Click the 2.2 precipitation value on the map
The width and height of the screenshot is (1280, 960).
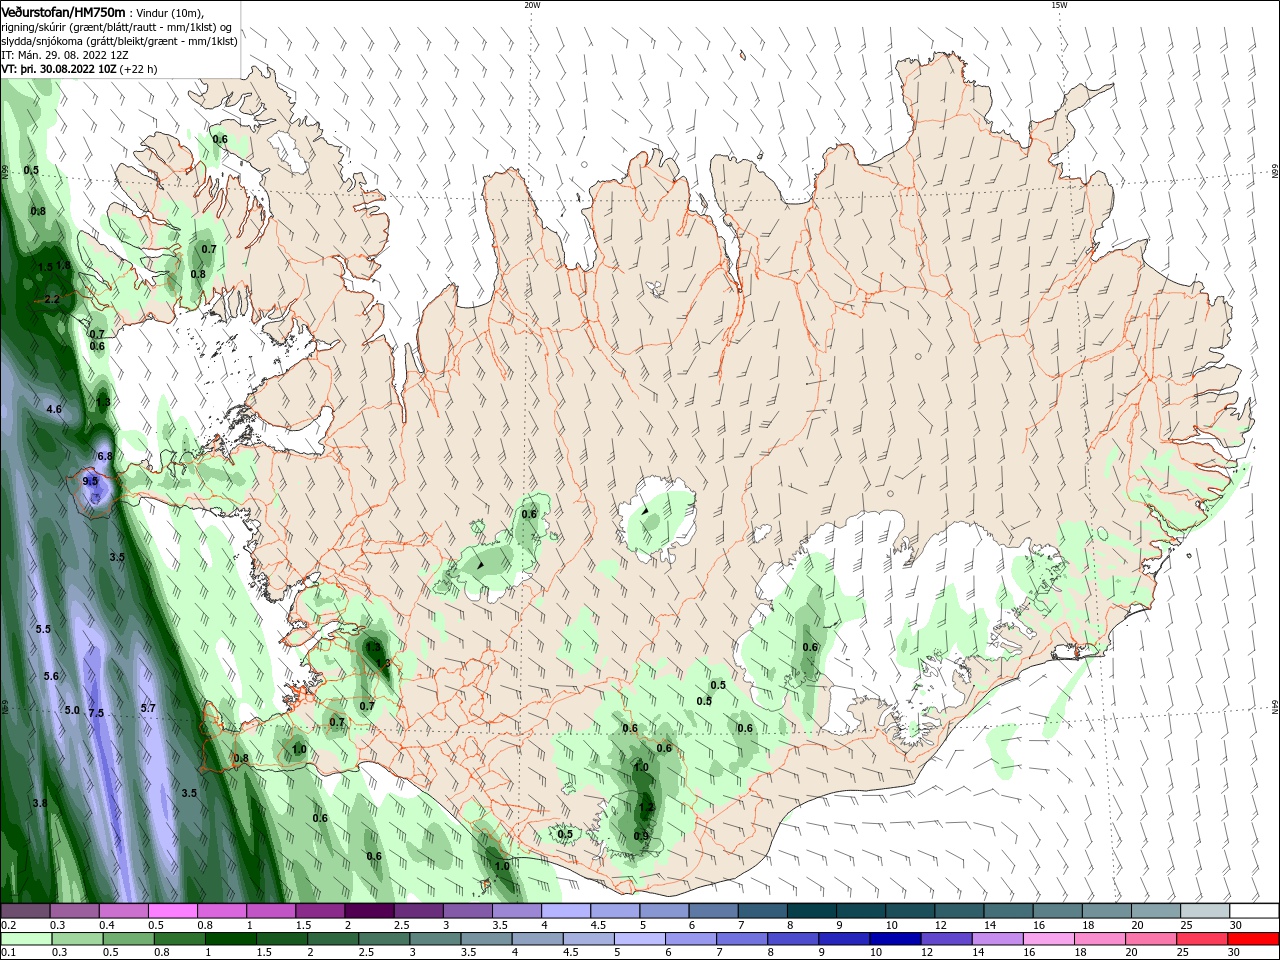click(x=52, y=299)
